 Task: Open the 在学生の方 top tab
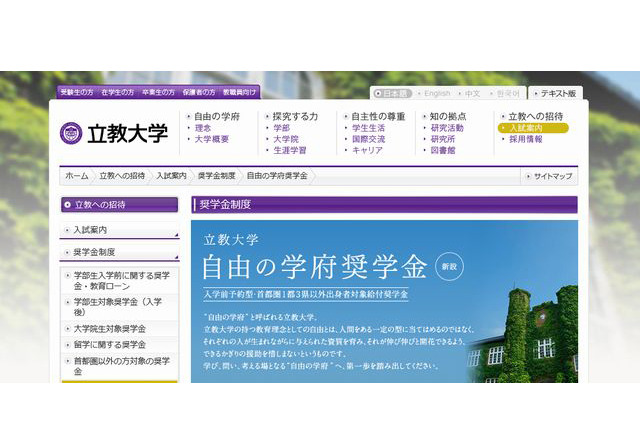(118, 93)
